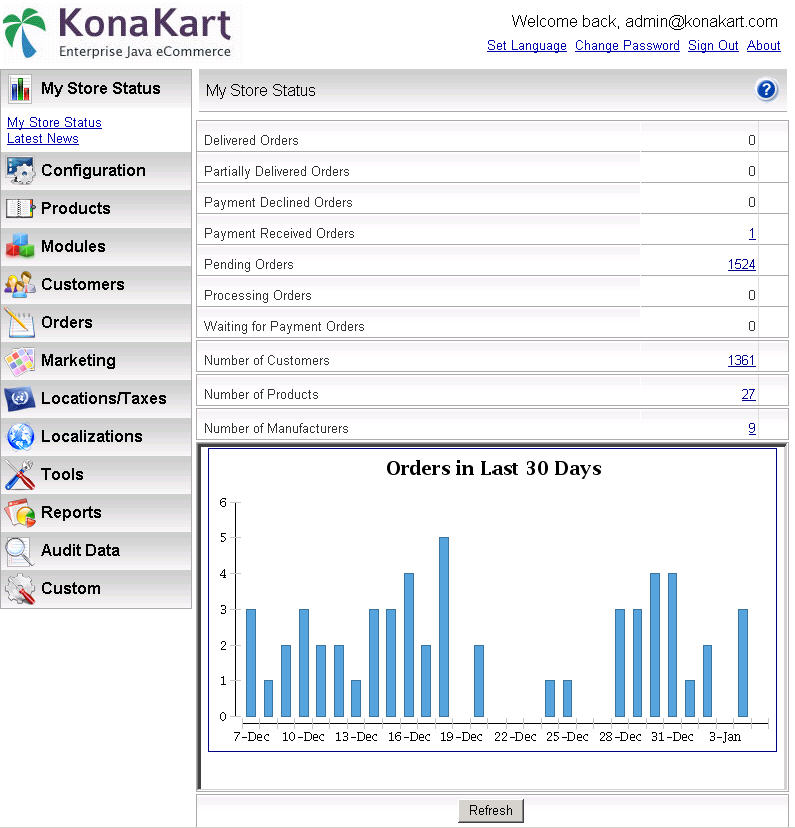Open the Number of Customers link 1361
795x828 pixels.
741,361
